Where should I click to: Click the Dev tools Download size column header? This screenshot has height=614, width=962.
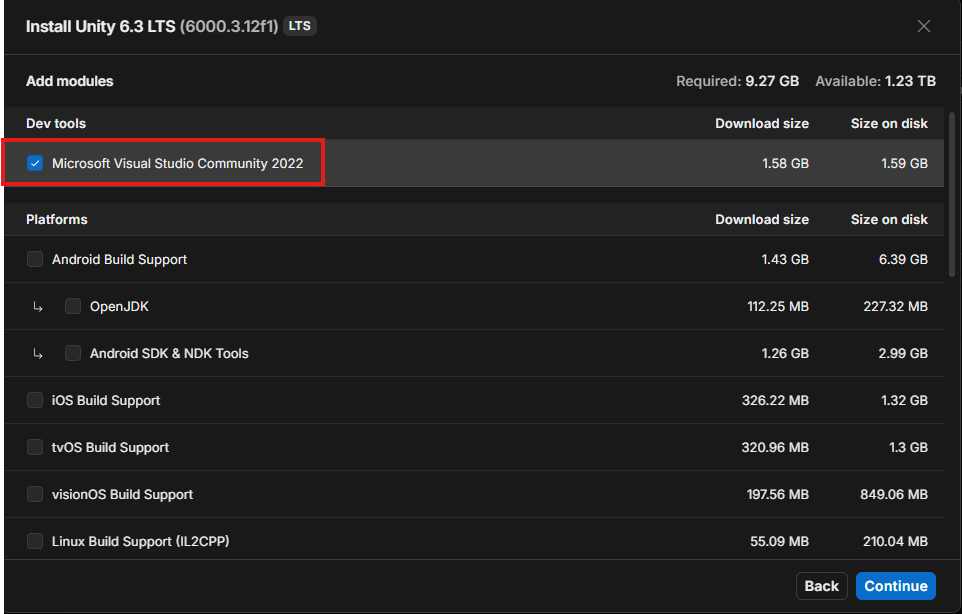[x=761, y=123]
